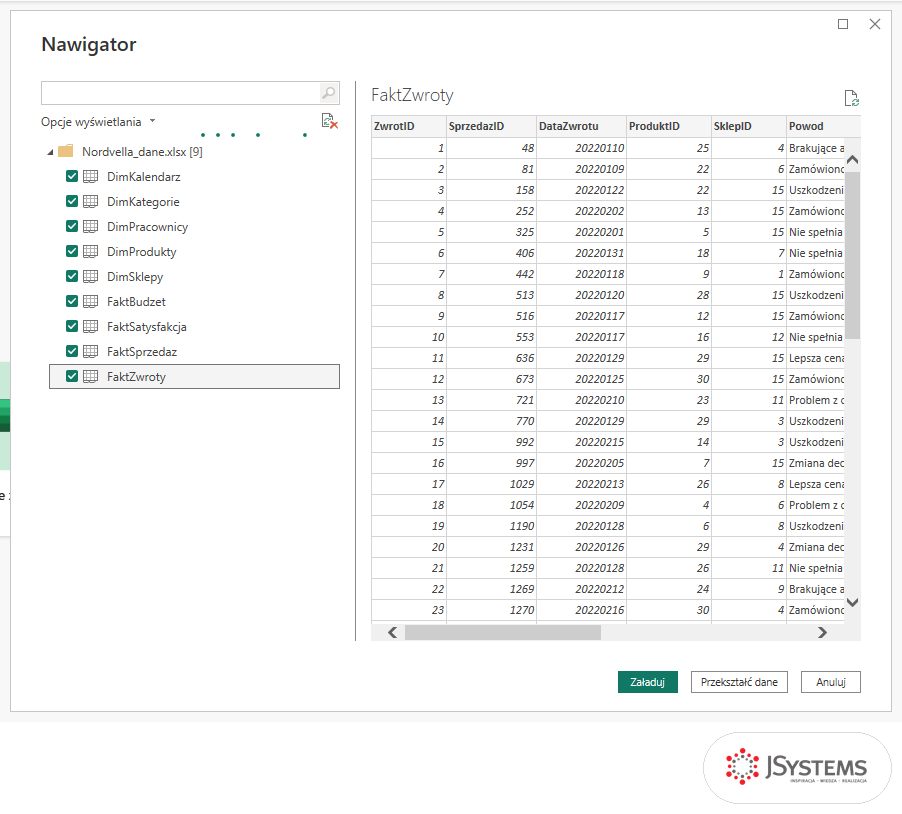Click the table icon next to FaktSatysfakcja

tap(90, 327)
